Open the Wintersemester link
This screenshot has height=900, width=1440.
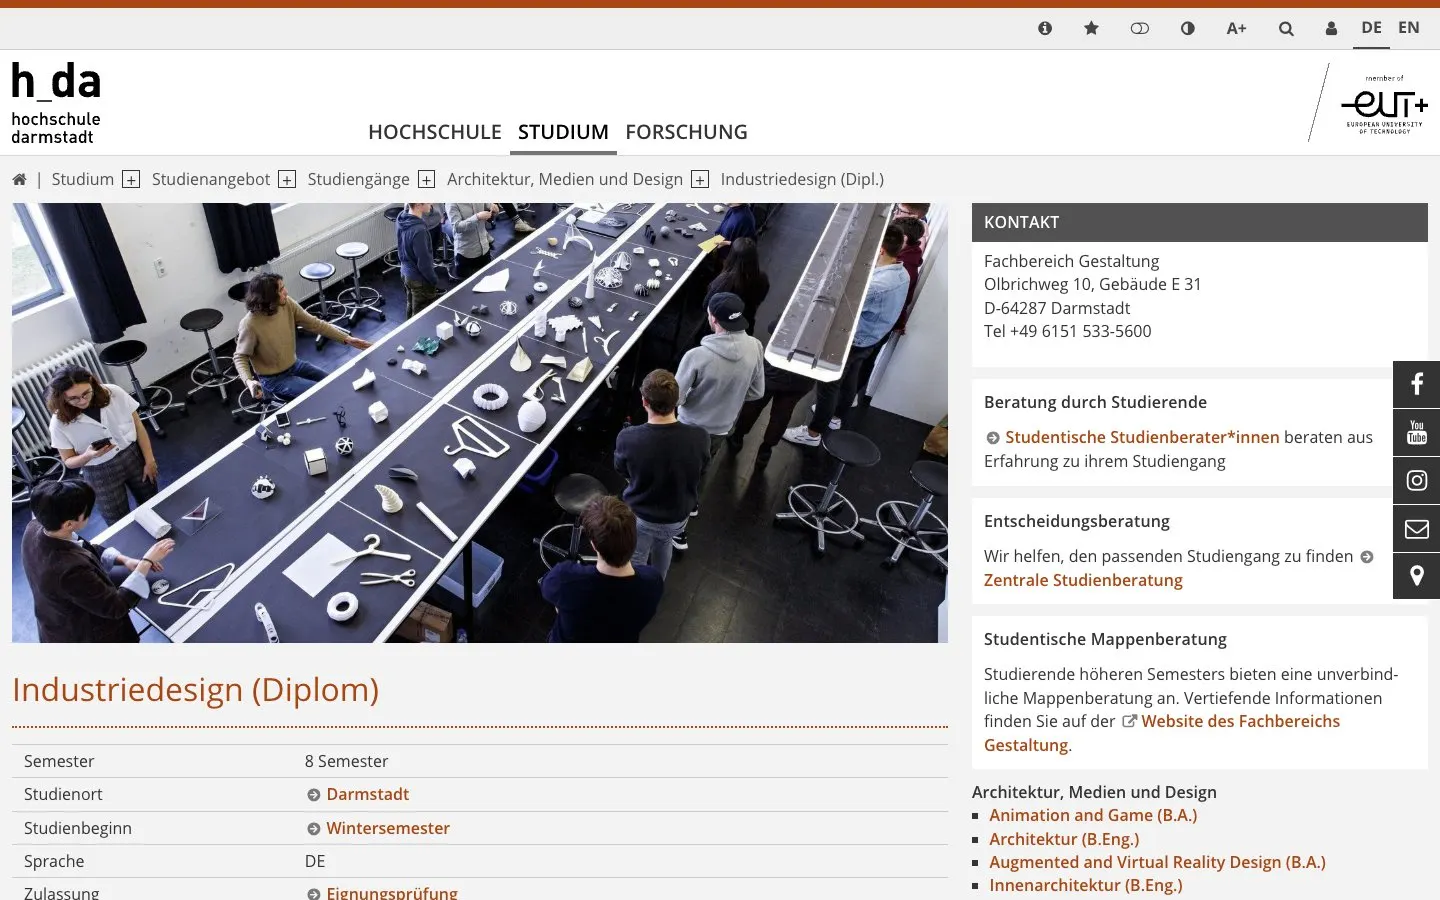click(x=388, y=828)
